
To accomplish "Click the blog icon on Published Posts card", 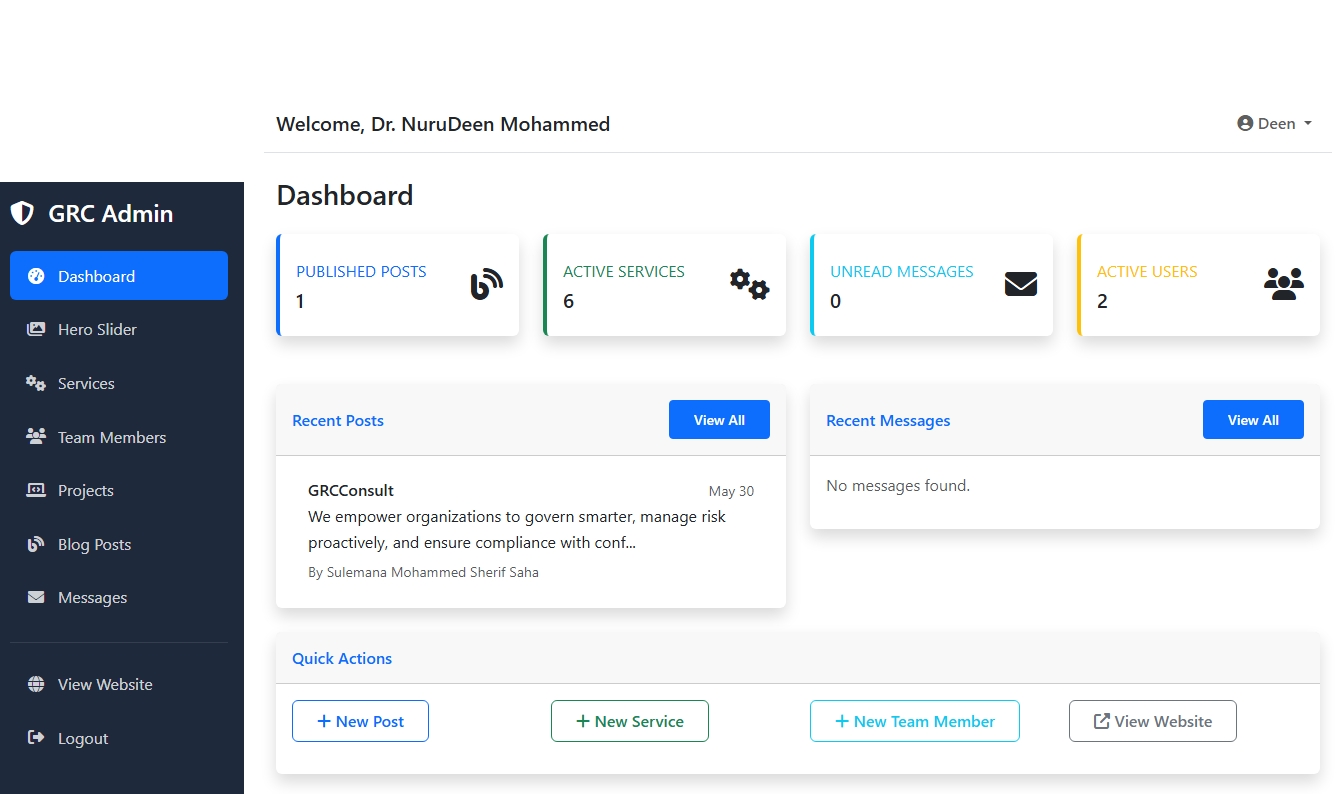I will point(486,285).
